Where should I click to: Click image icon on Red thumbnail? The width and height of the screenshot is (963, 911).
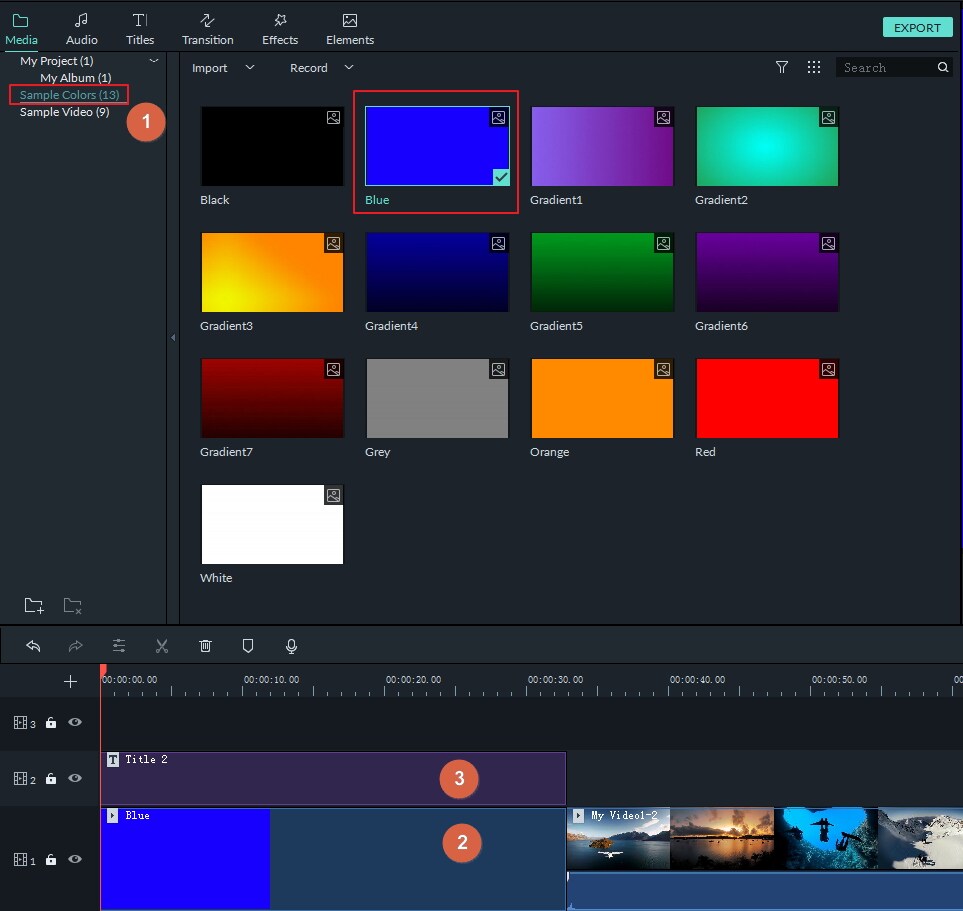pos(828,369)
